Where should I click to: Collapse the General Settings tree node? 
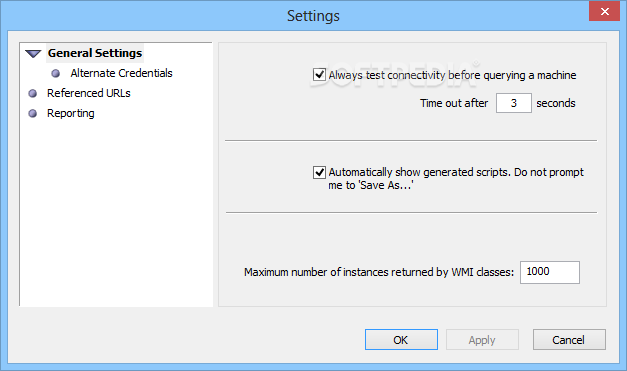33,54
